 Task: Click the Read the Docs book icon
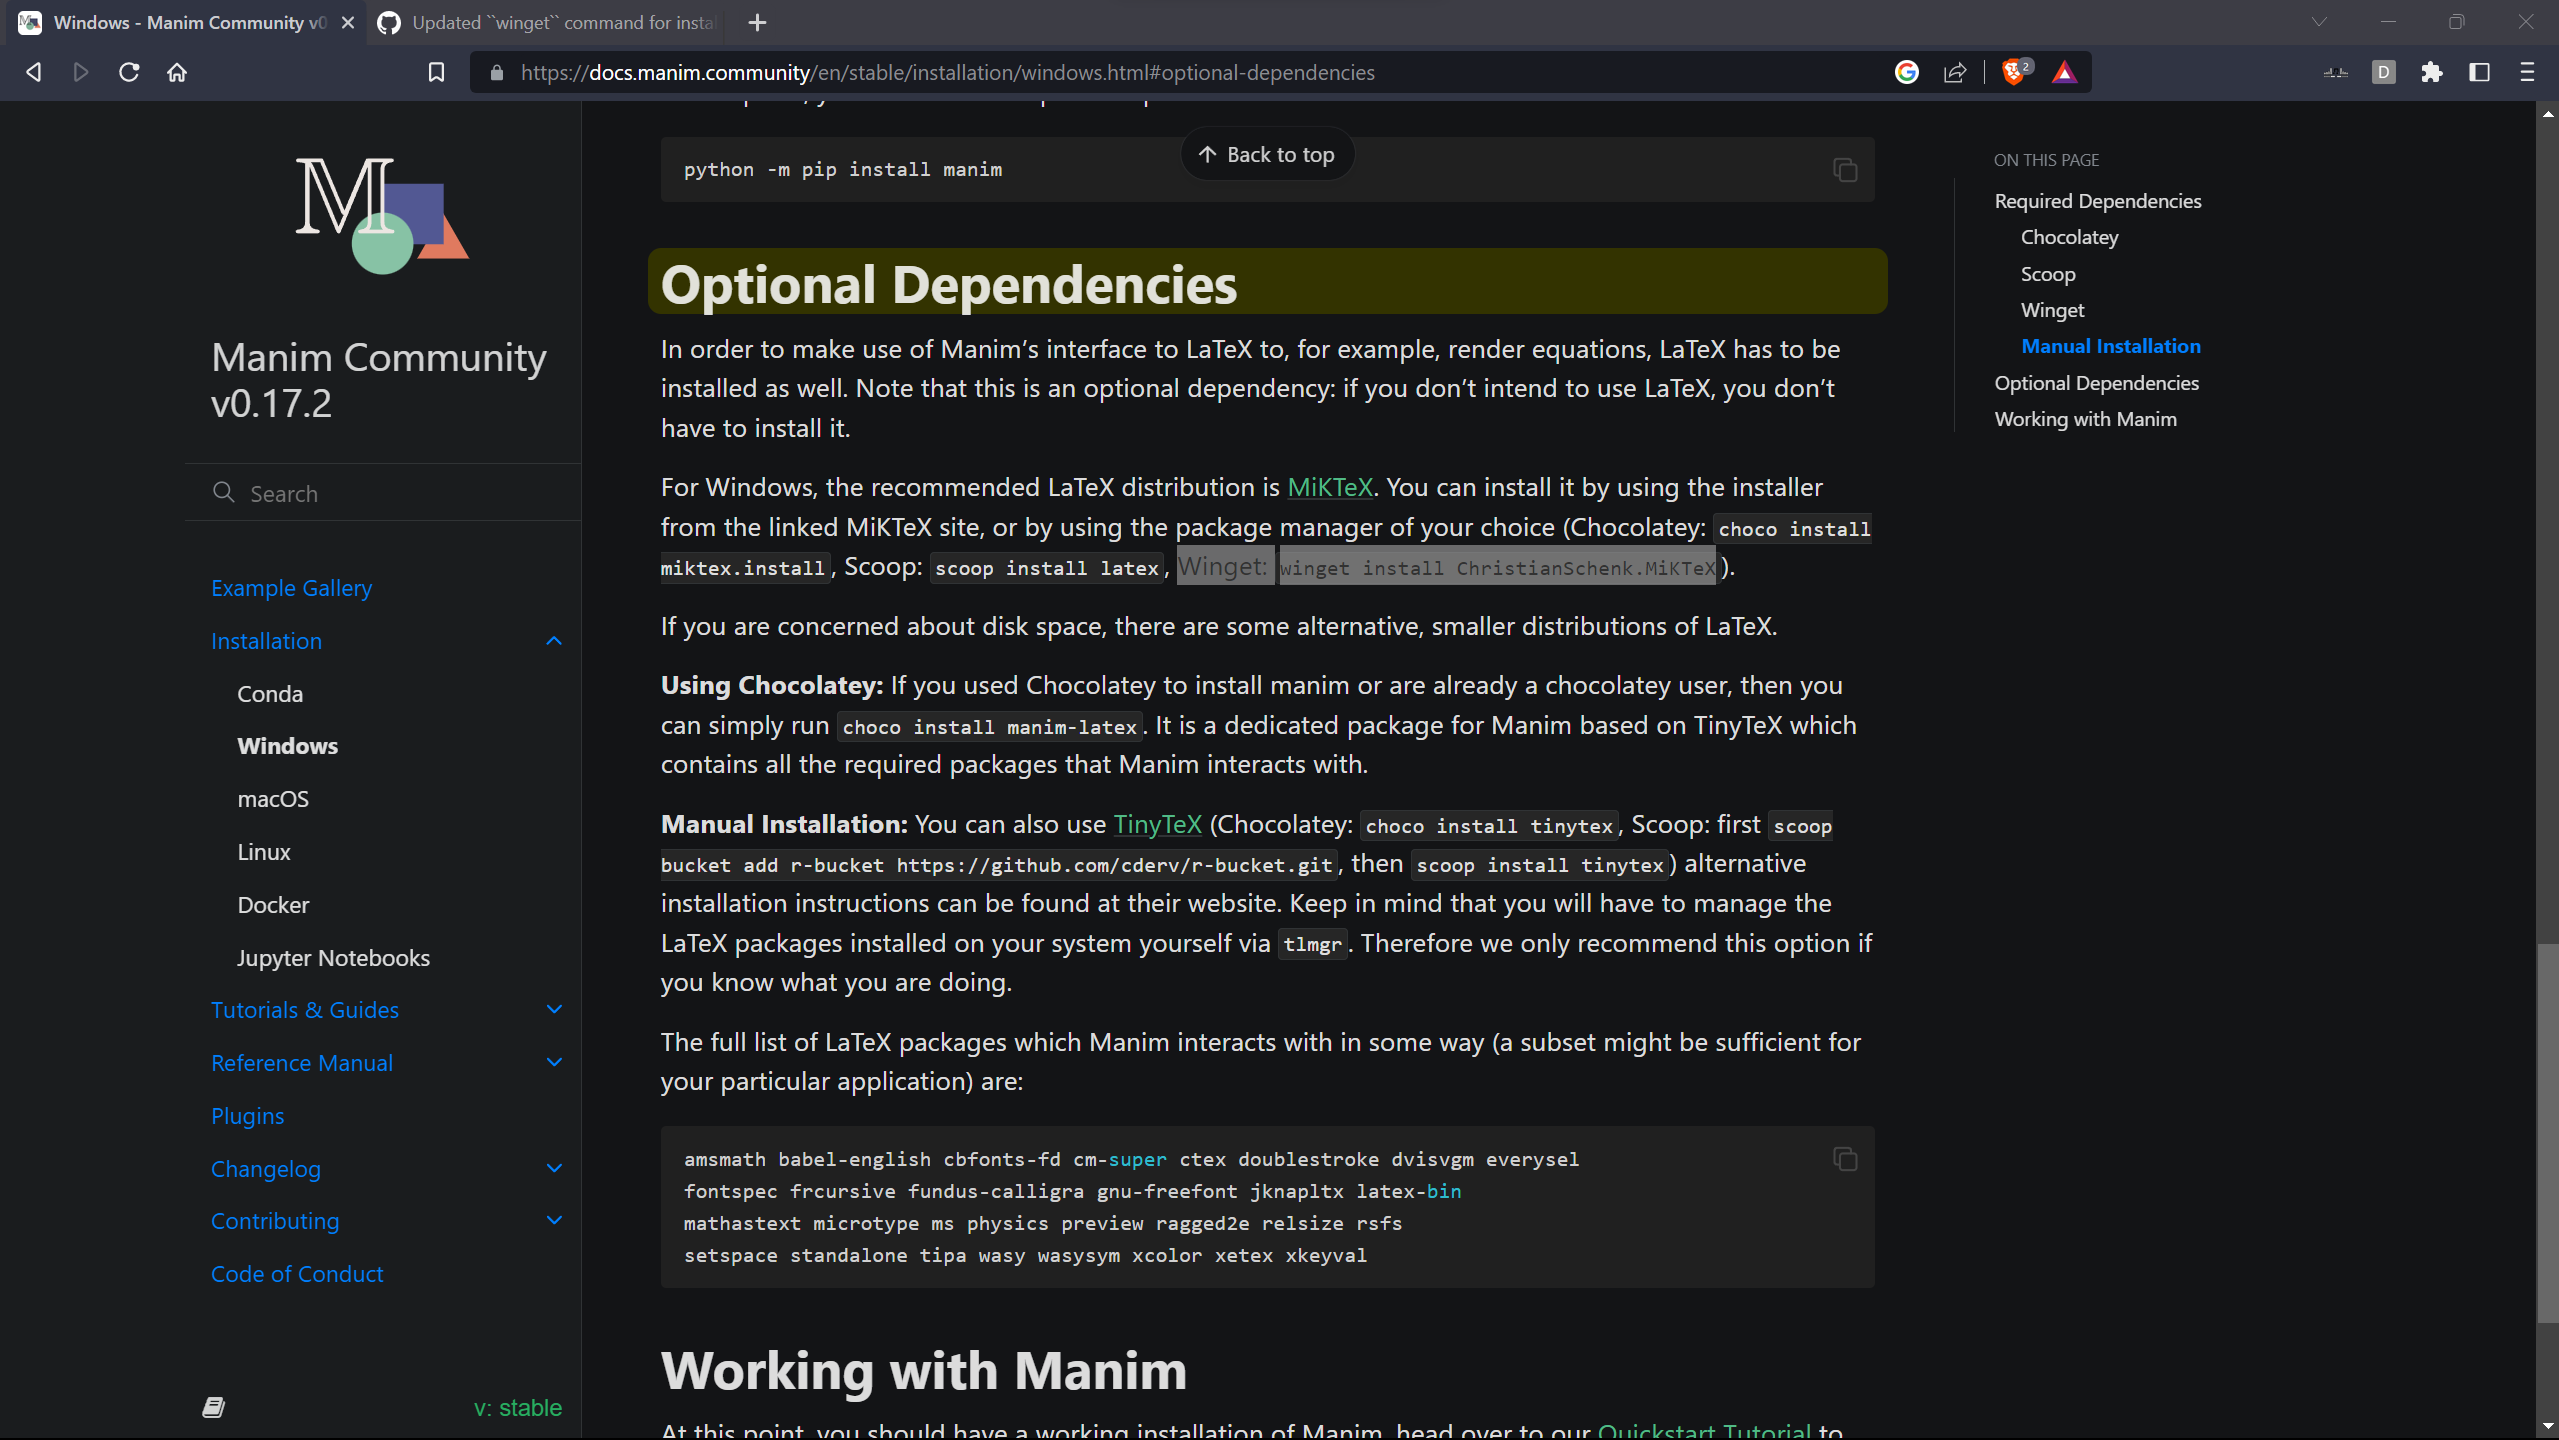point(214,1408)
